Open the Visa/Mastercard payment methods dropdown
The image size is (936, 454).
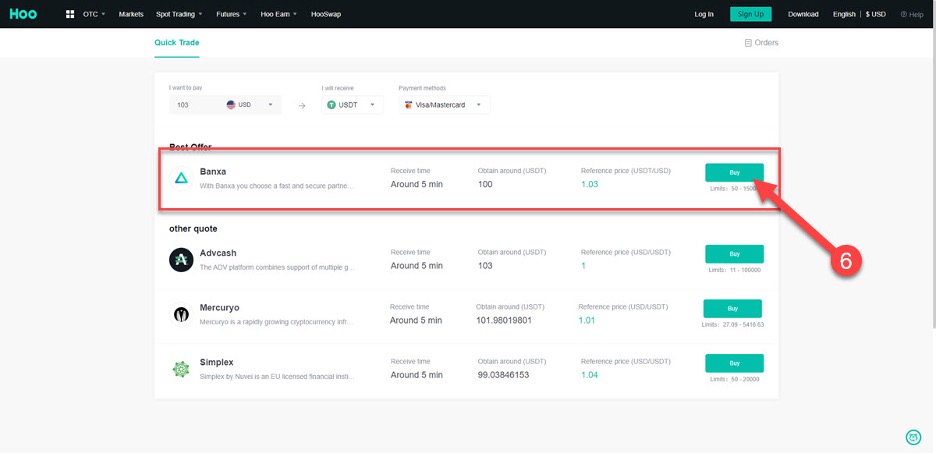pyautogui.click(x=444, y=105)
